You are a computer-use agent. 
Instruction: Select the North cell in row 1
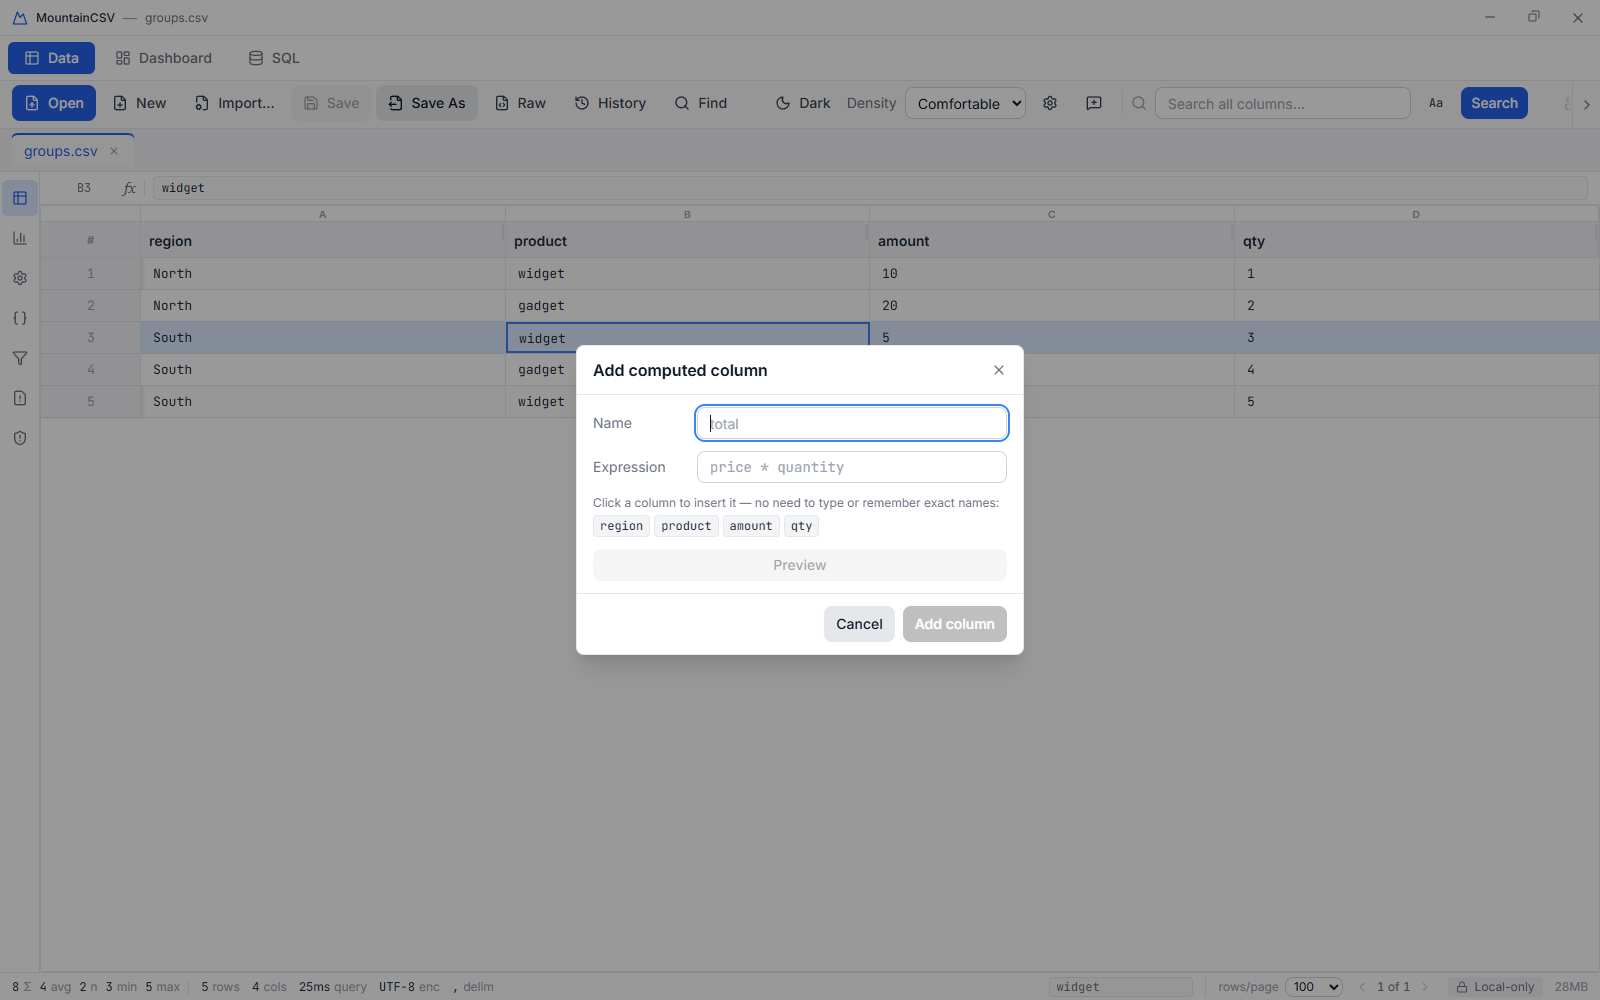click(x=322, y=273)
